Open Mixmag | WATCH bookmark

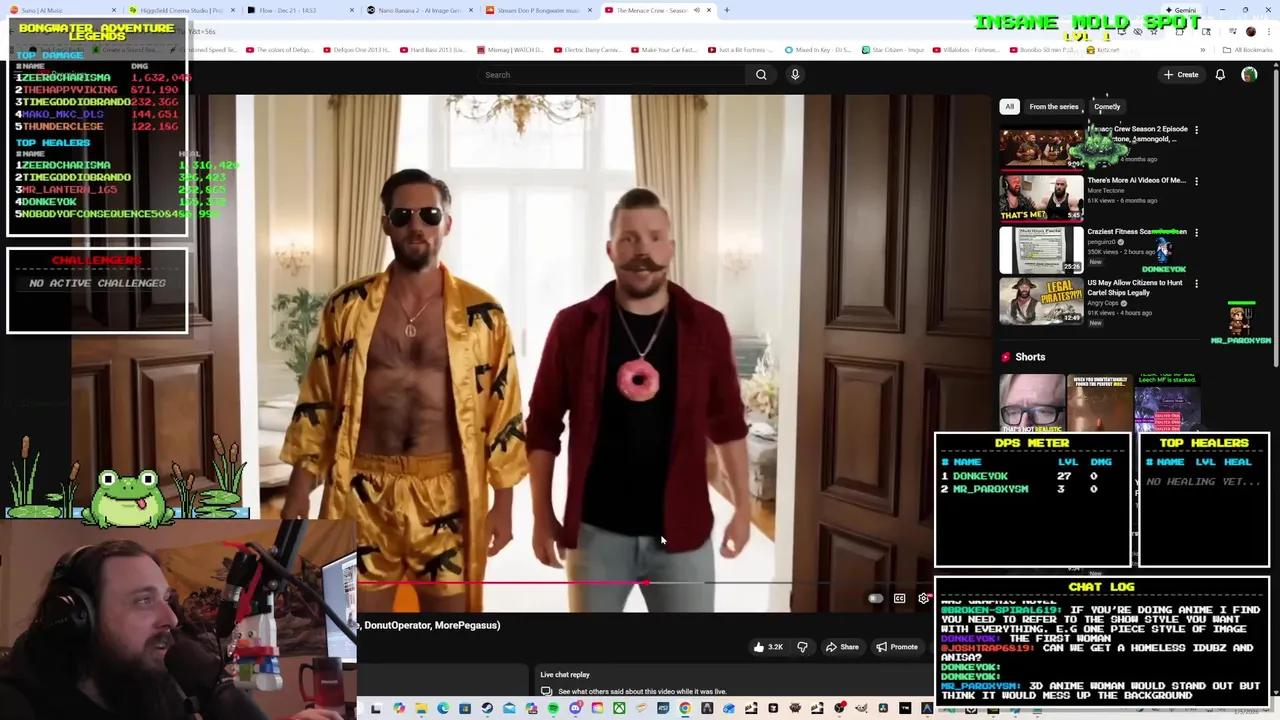510,50
